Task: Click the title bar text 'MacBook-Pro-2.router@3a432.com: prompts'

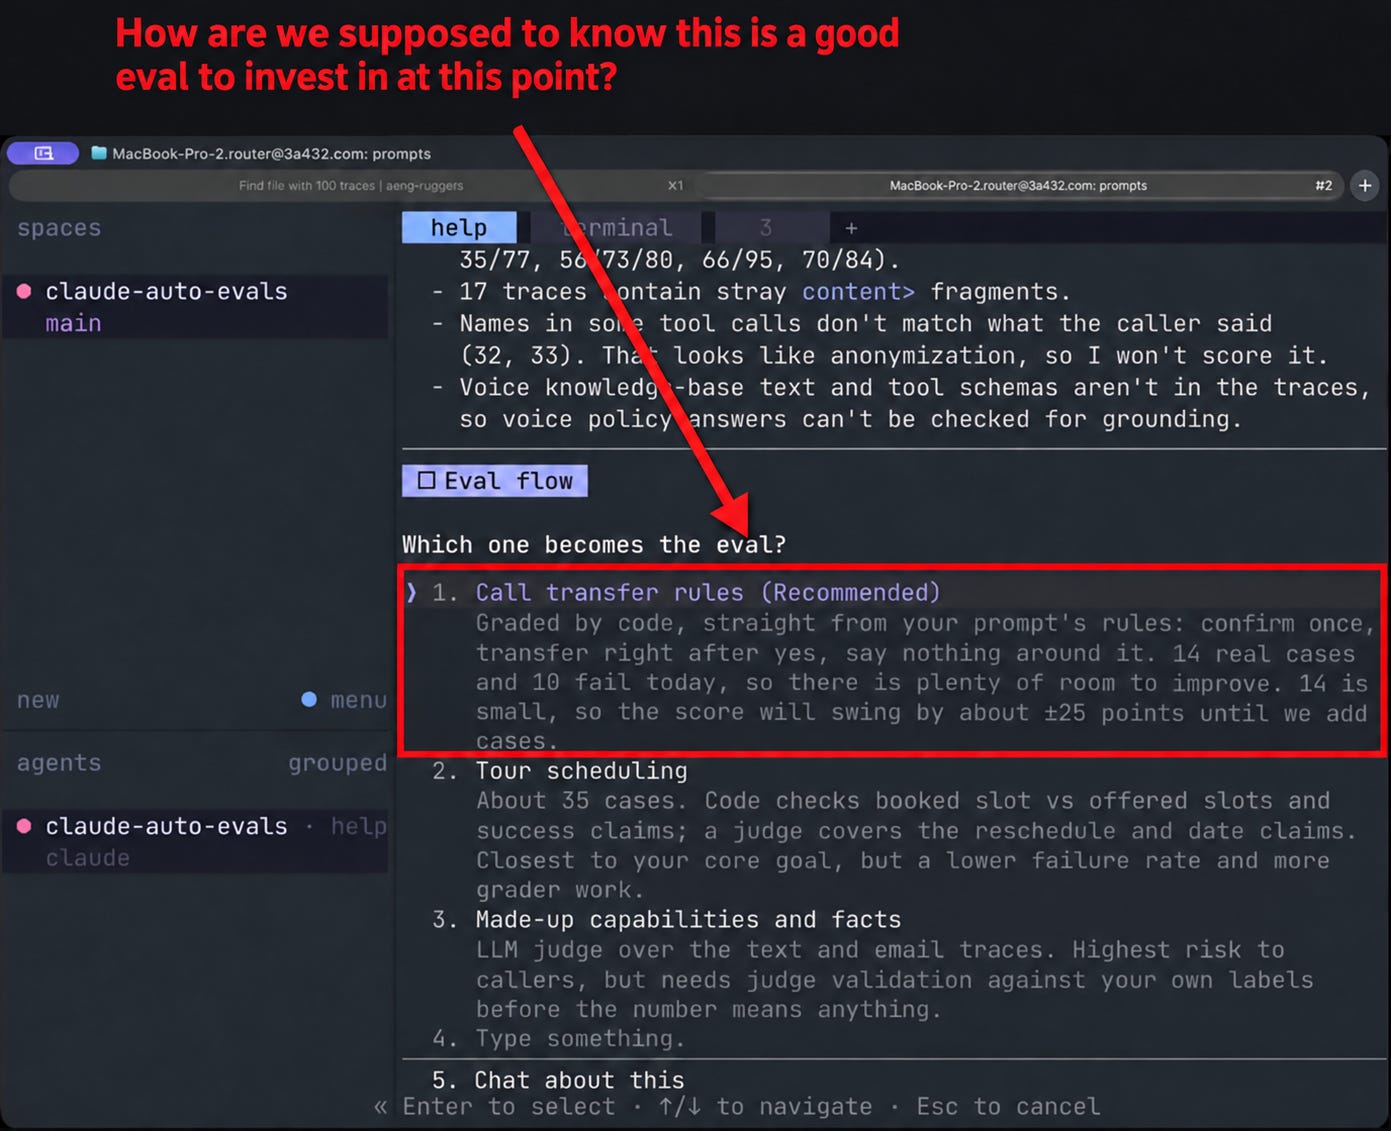Action: (x=272, y=154)
